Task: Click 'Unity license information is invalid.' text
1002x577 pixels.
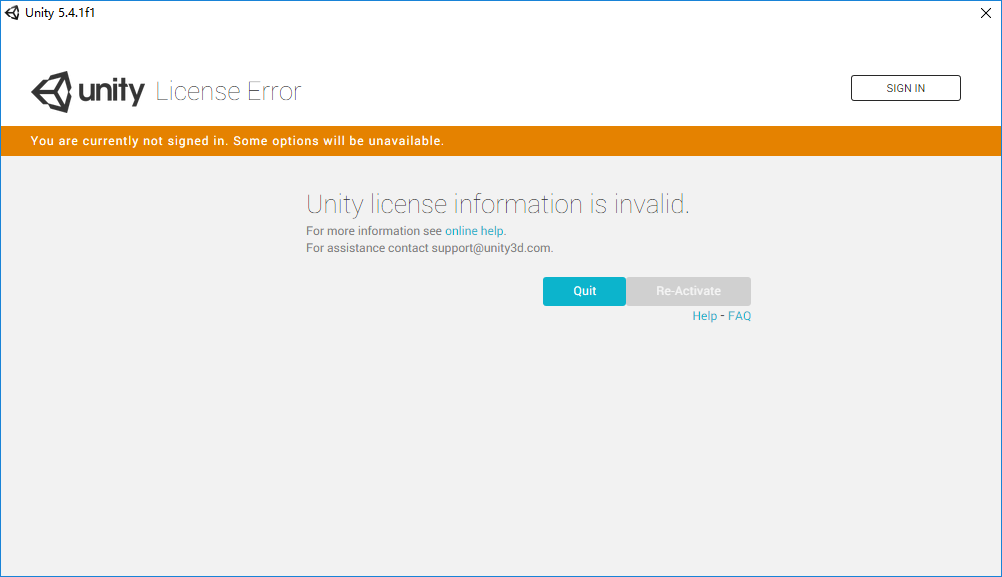Action: [x=498, y=204]
